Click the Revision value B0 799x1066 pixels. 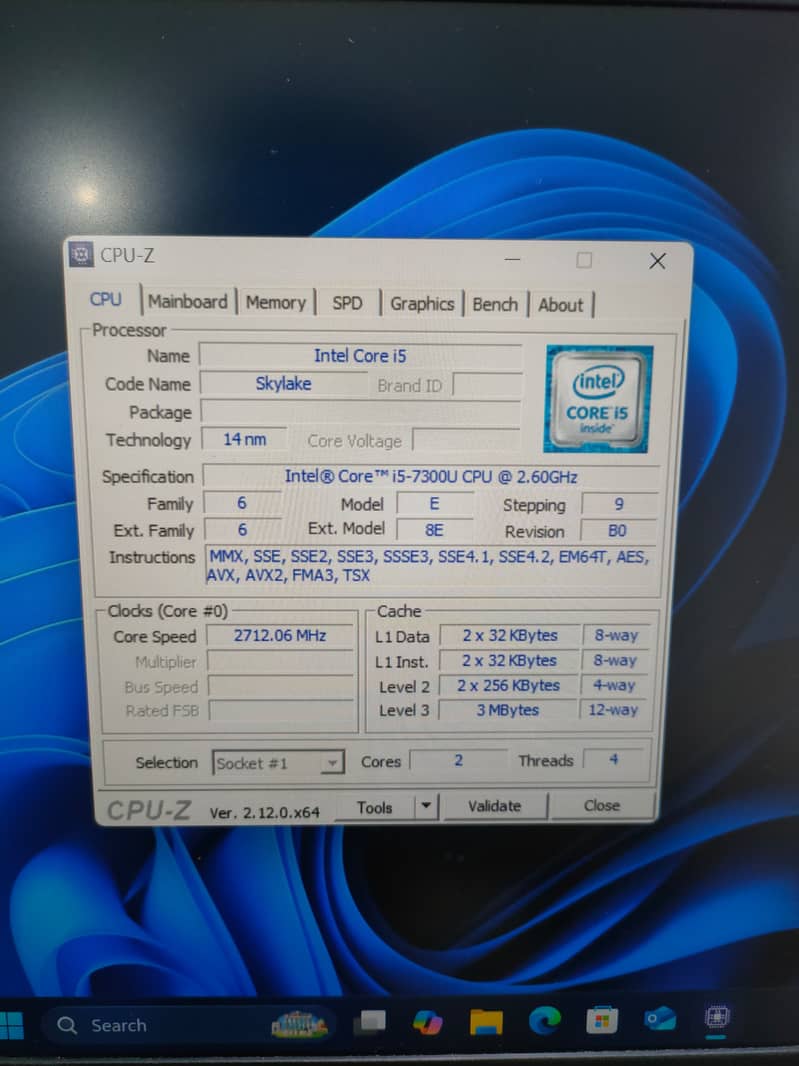tap(617, 530)
